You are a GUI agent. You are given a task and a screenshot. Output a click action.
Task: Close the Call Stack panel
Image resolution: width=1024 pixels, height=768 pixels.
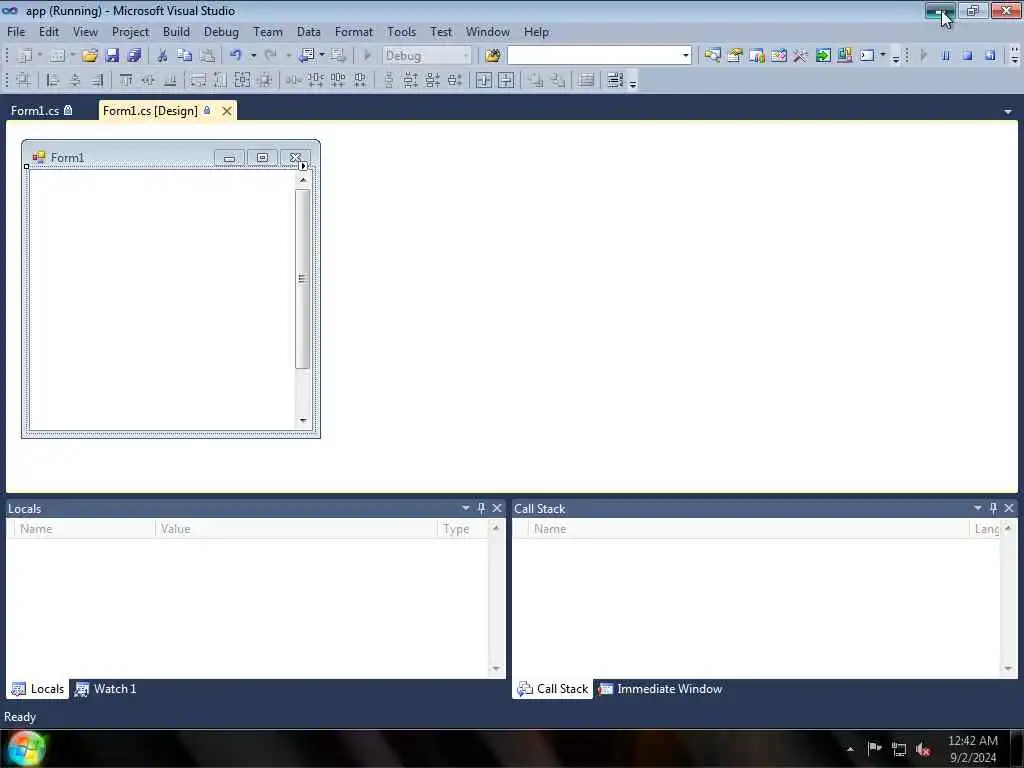1009,508
